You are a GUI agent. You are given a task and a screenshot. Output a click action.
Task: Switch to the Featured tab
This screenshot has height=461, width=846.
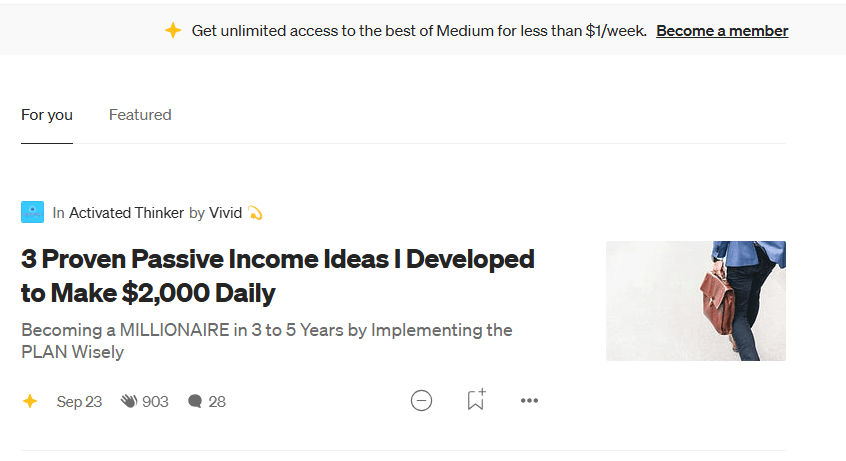tap(140, 115)
